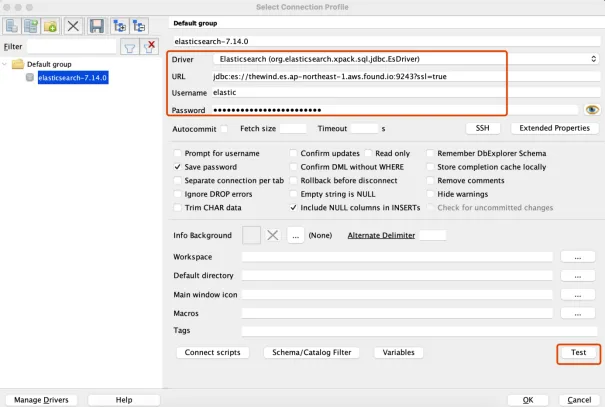The image size is (605, 407).
Task: Pick Info Background color swatch
Action: coord(251,235)
